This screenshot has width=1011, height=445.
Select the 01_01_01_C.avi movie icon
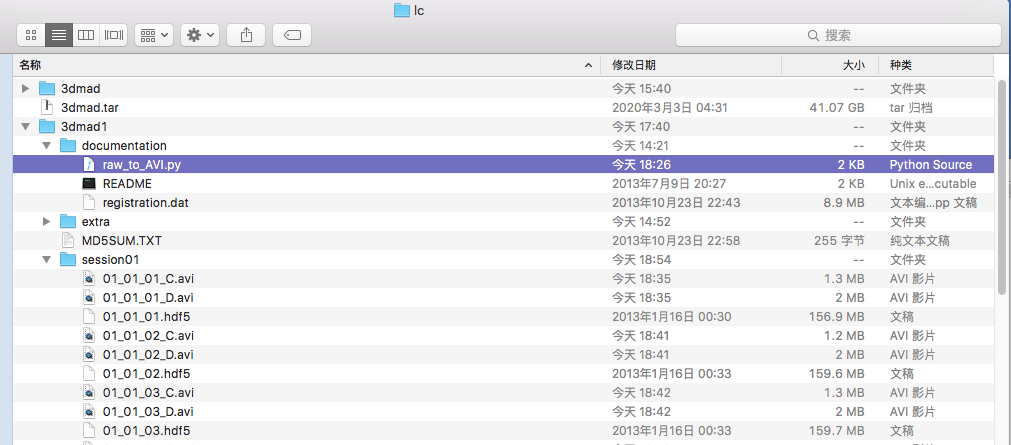[89, 279]
